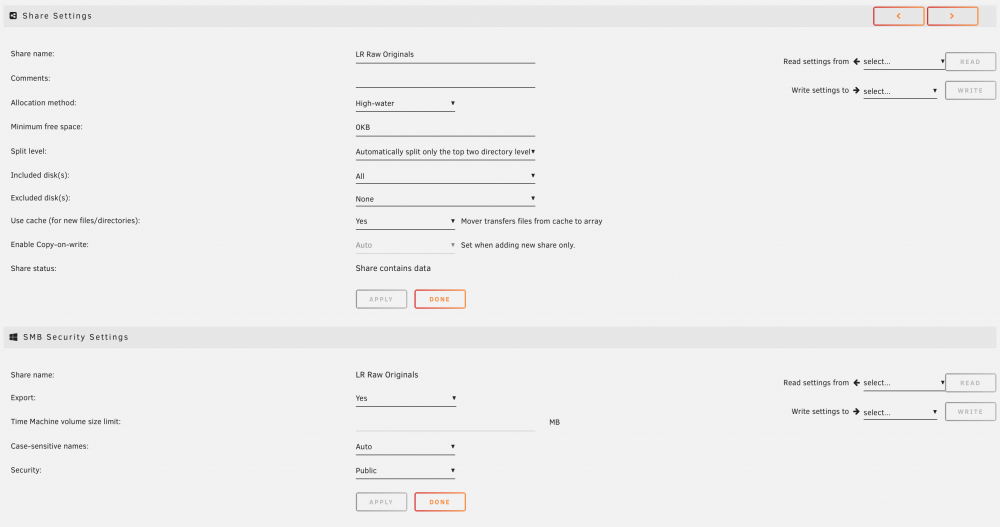The image size is (1000, 527).
Task: Click the Write button in SMB Security Settings
Action: [x=970, y=412]
